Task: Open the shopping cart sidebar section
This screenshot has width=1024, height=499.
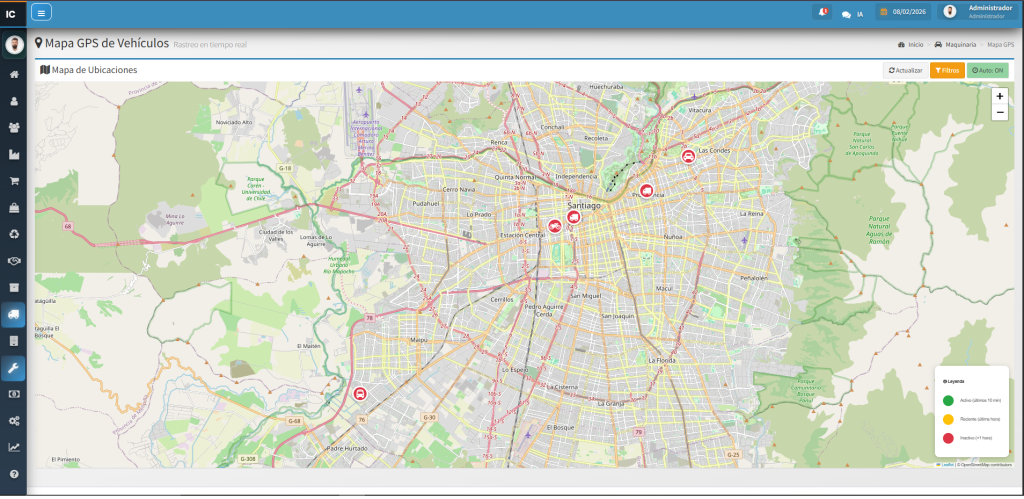Action: tap(14, 182)
